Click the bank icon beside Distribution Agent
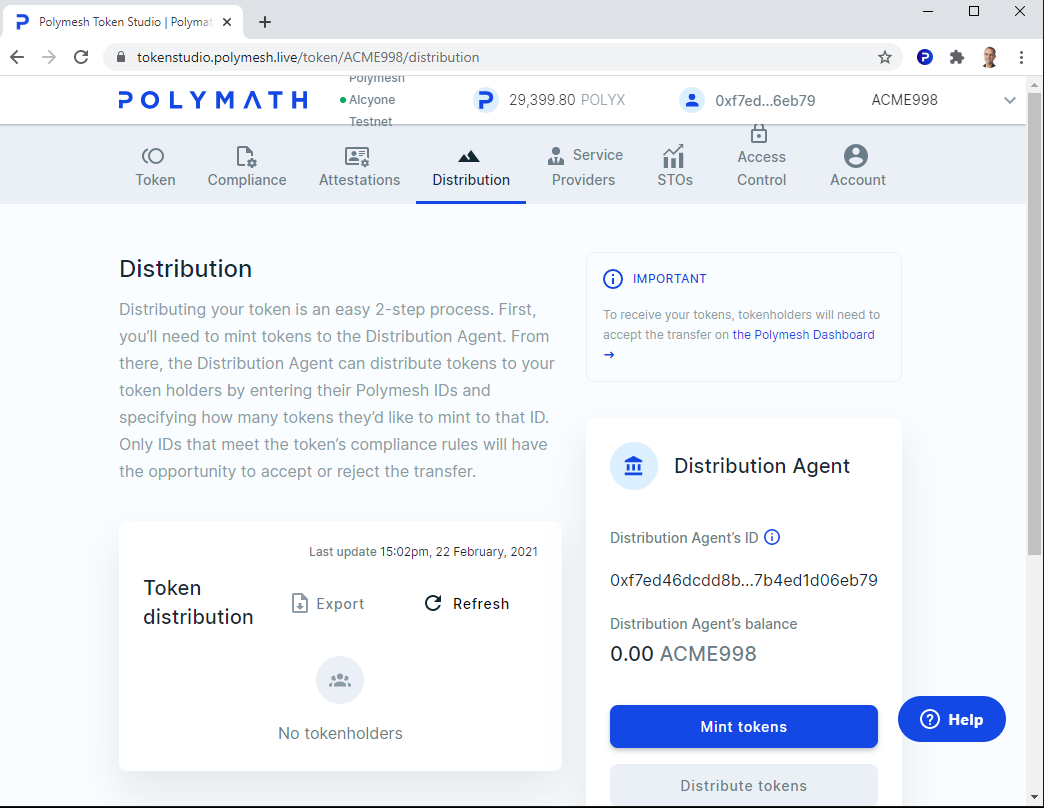 point(633,466)
